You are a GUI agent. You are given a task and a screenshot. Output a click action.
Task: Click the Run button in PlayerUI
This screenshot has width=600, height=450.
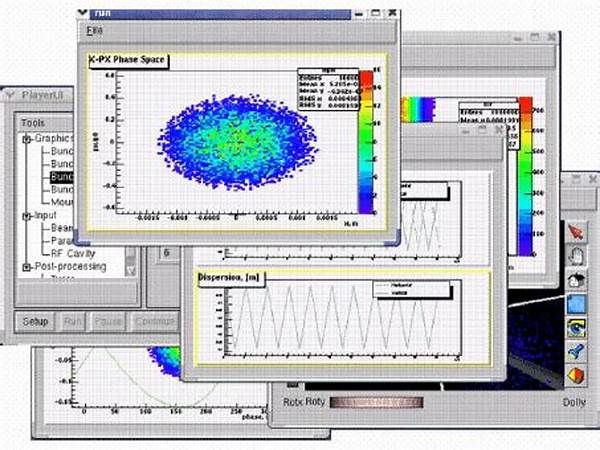[73, 321]
